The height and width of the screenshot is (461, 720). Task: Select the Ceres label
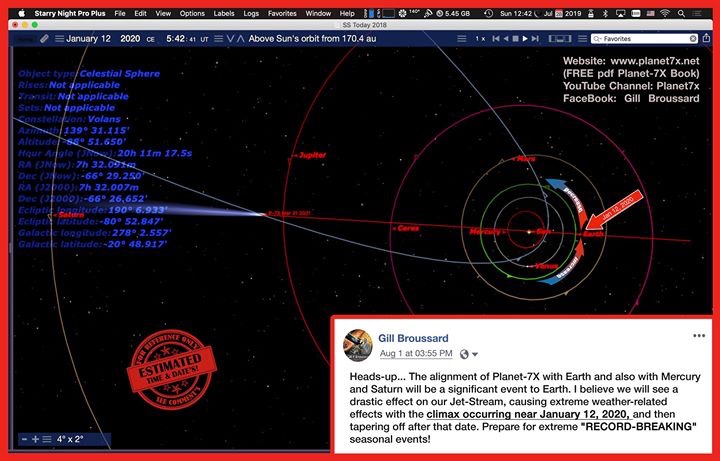(408, 228)
